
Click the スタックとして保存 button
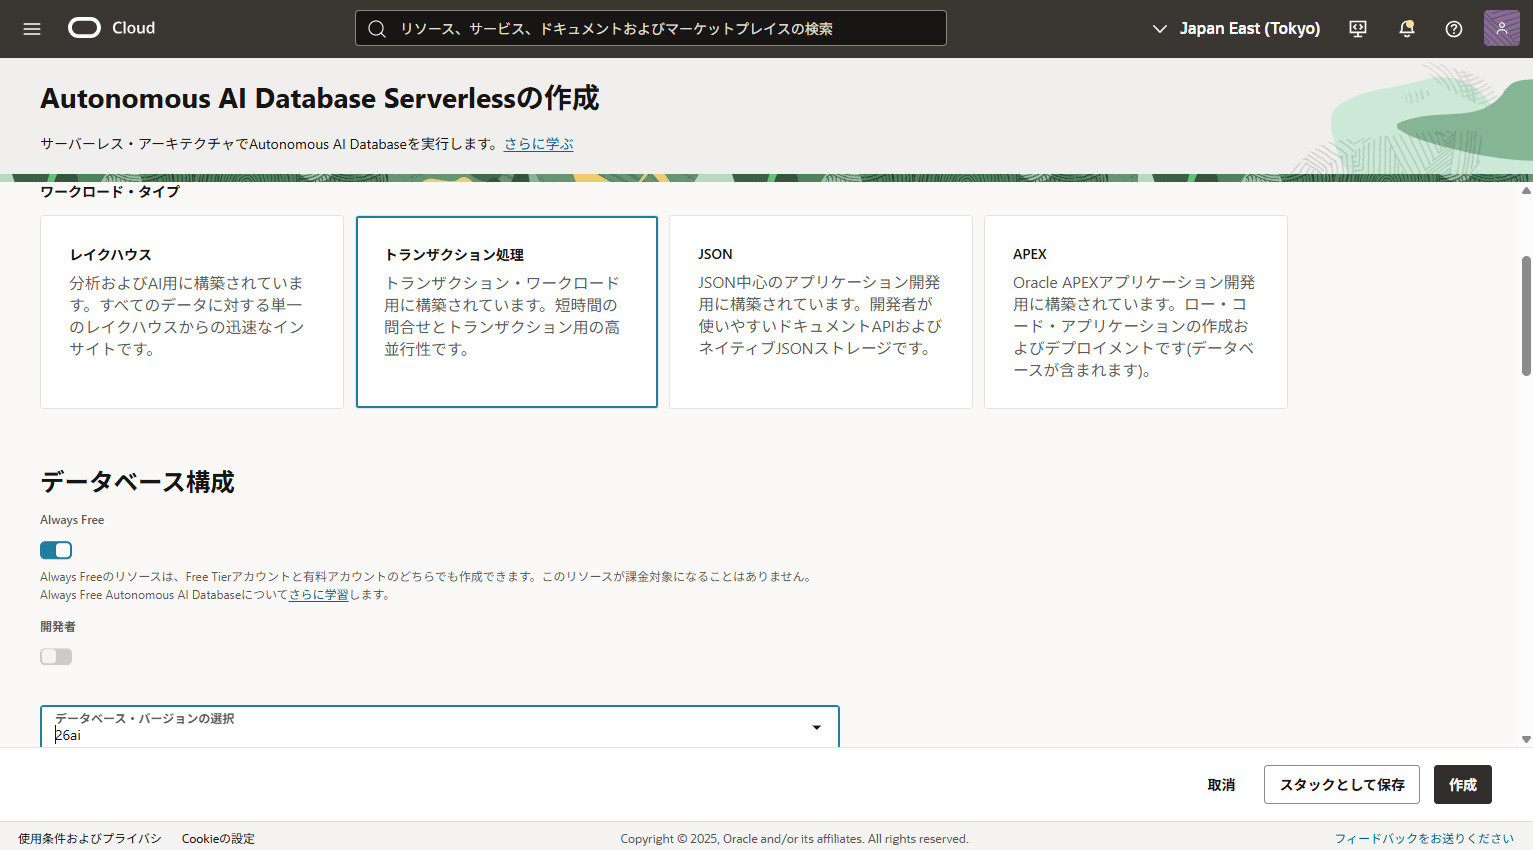click(1342, 785)
